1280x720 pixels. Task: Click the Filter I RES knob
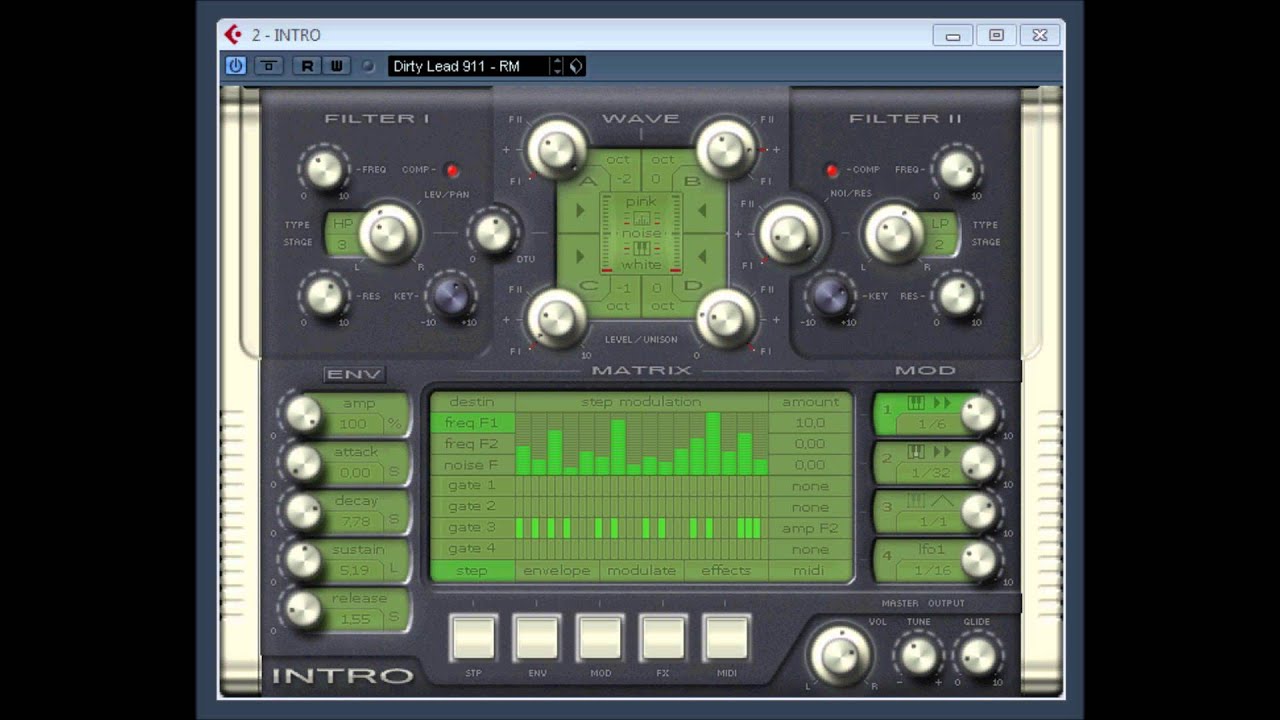[324, 296]
